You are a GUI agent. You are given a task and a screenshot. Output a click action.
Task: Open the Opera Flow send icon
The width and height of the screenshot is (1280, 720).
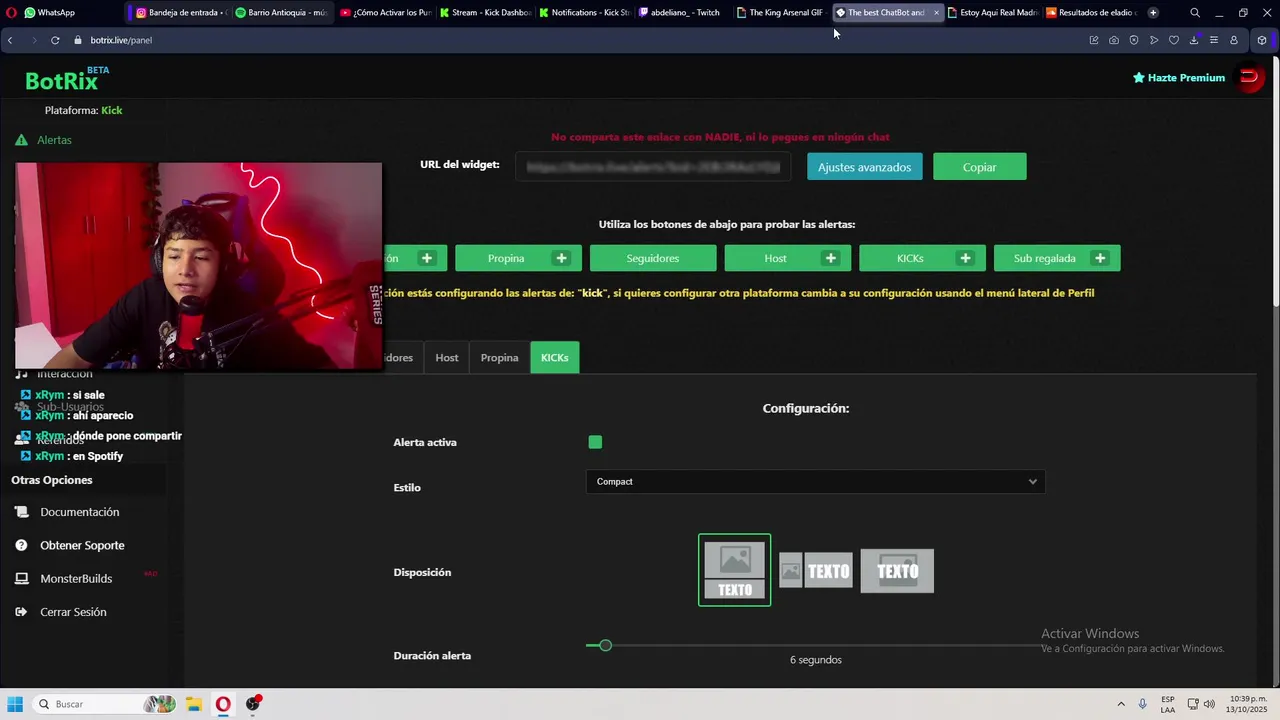tap(1154, 40)
